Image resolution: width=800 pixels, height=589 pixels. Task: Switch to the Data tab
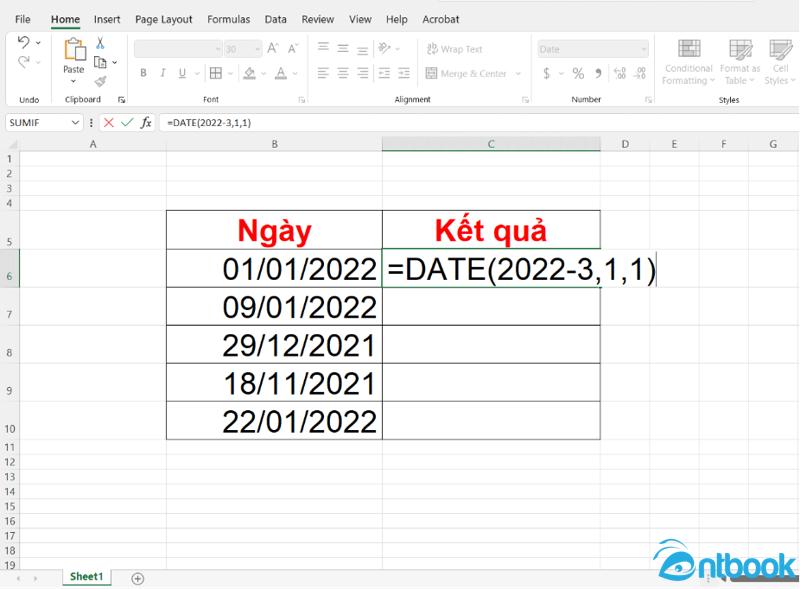click(x=276, y=19)
